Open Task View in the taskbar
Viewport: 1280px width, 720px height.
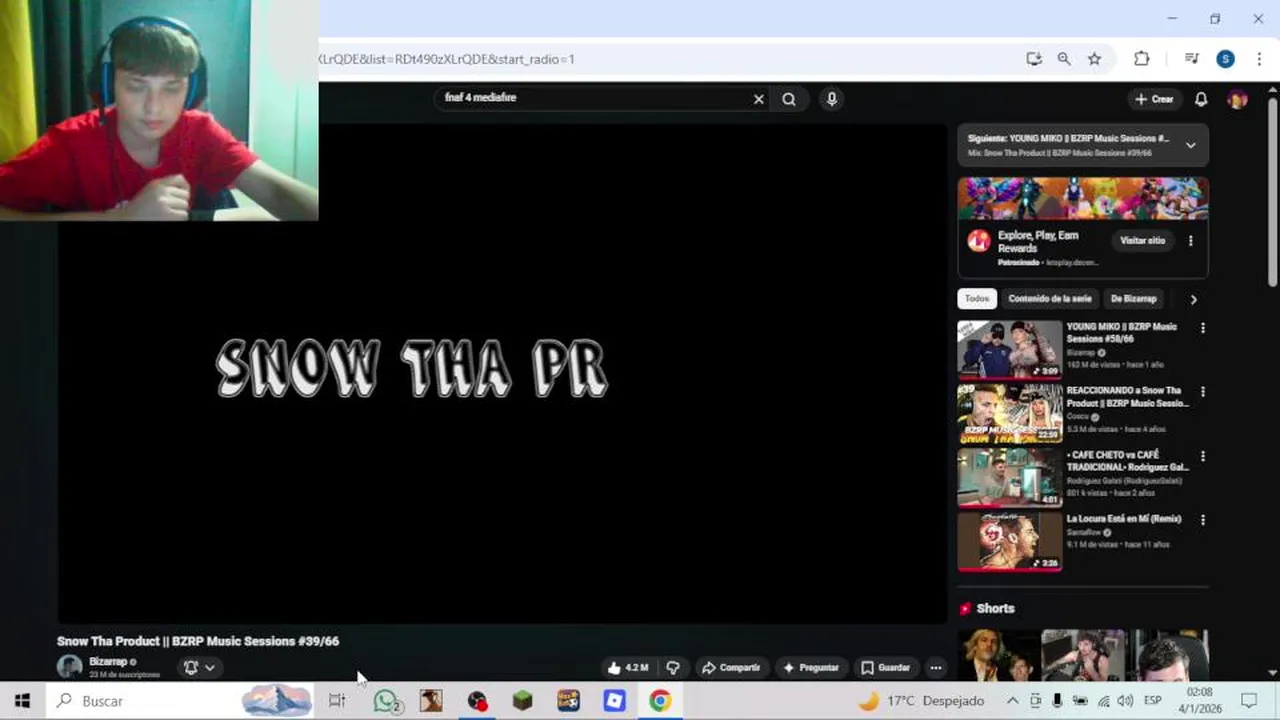click(x=337, y=701)
